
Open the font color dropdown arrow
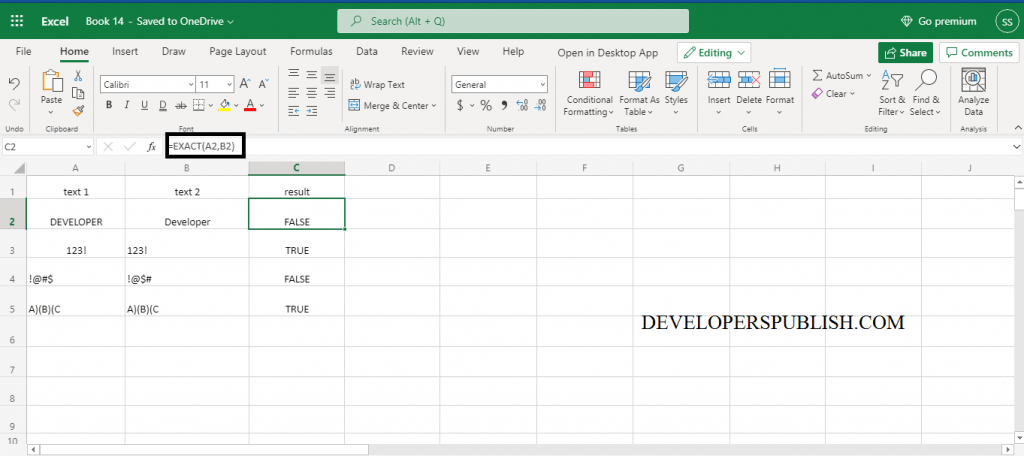(x=262, y=105)
